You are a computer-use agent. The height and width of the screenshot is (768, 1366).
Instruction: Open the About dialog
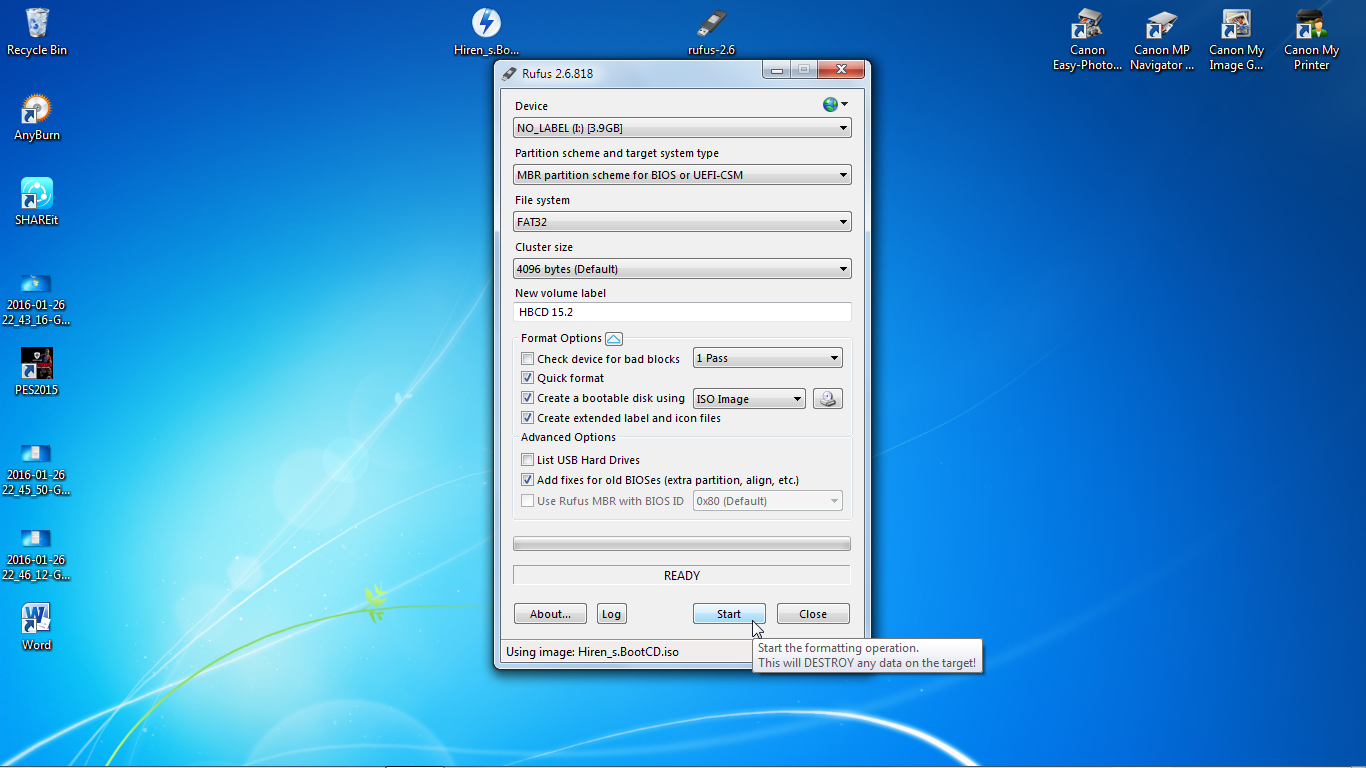pyautogui.click(x=550, y=614)
